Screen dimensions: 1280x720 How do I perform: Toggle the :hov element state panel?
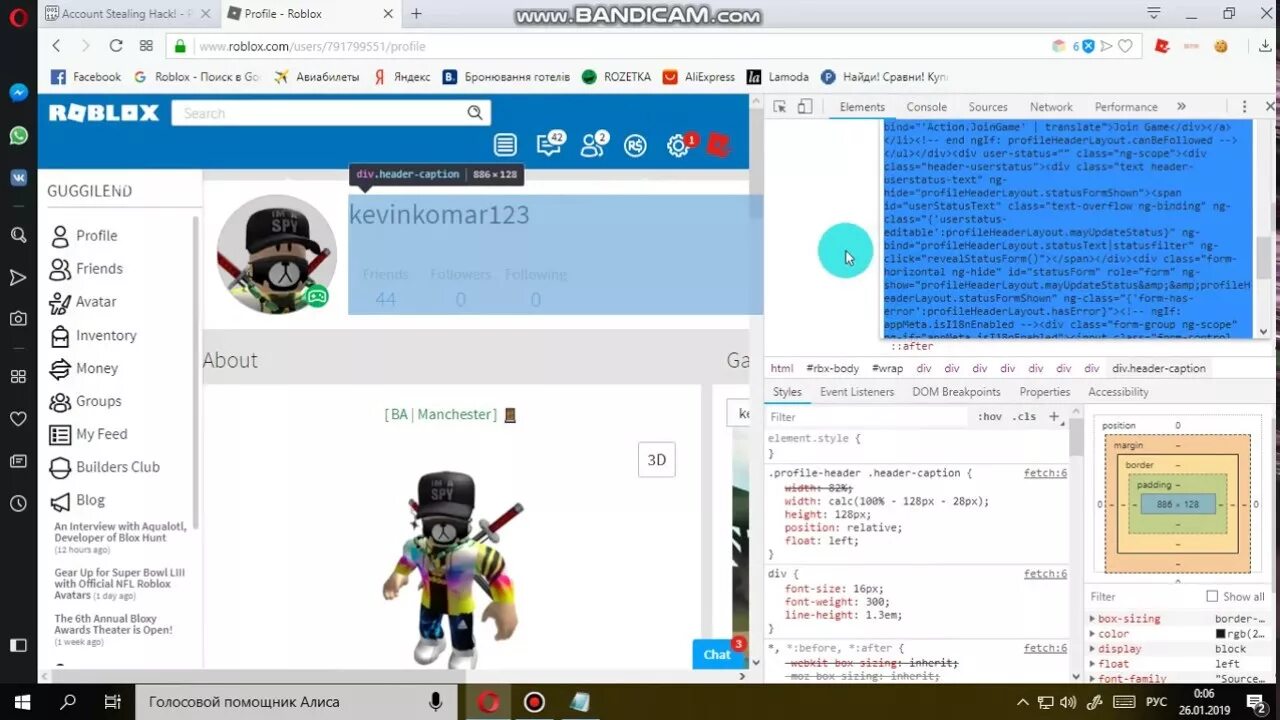[990, 416]
